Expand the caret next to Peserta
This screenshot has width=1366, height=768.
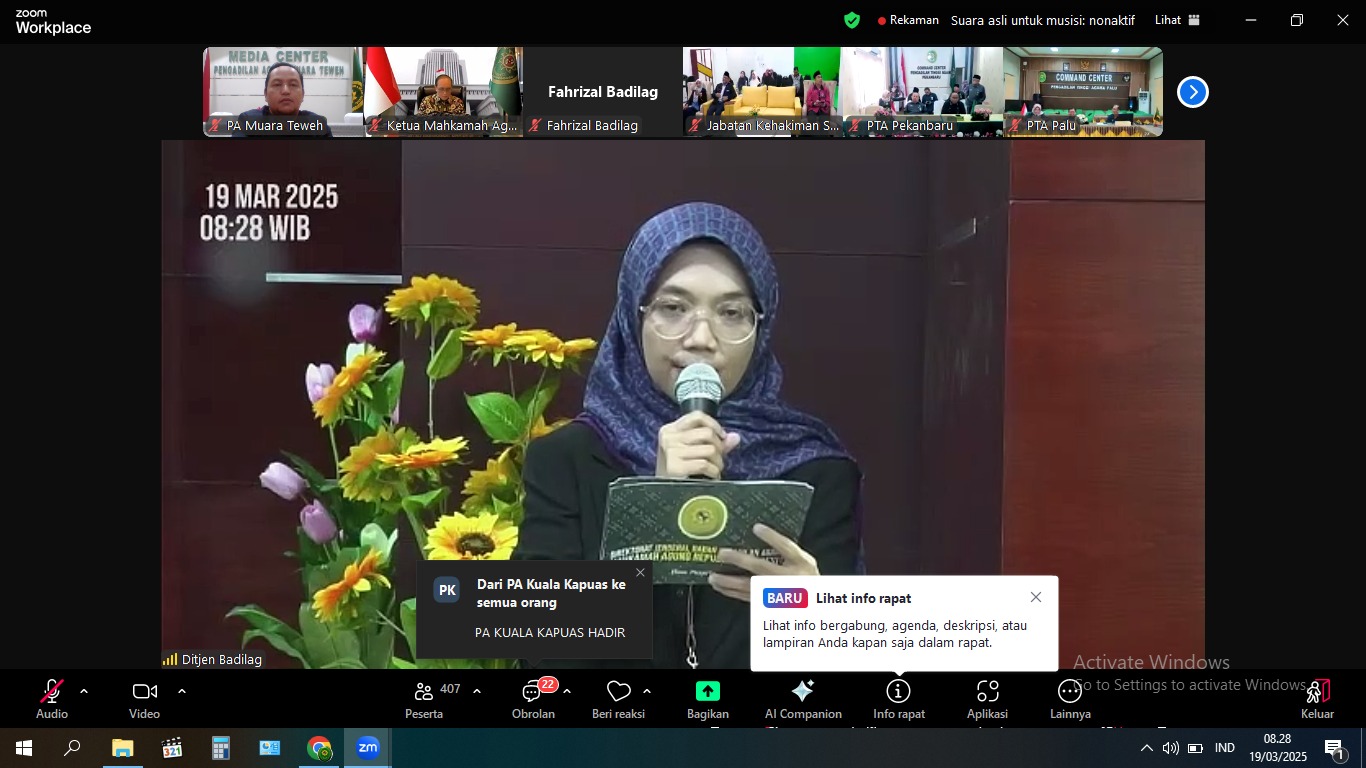click(x=477, y=691)
